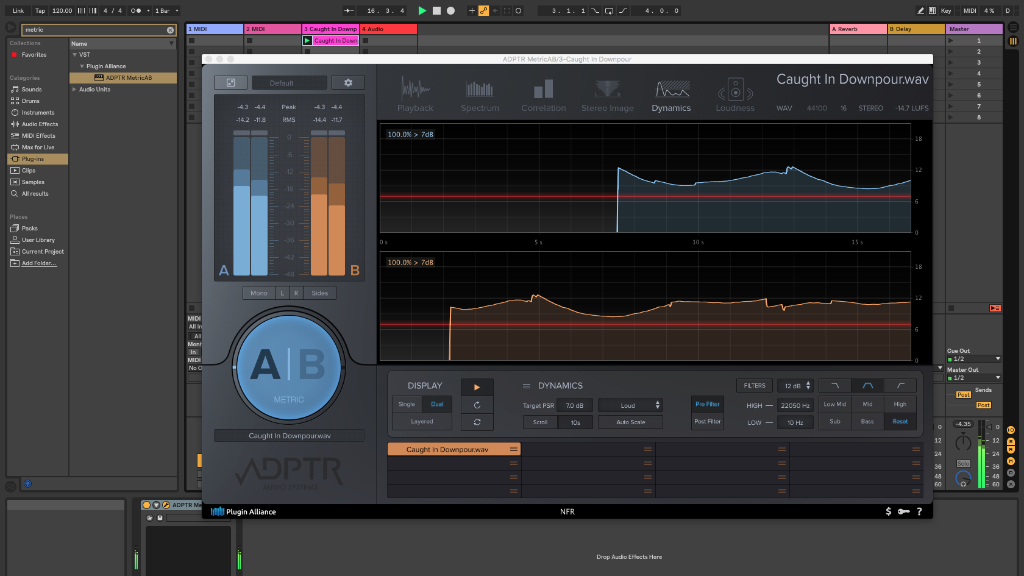1024x576 pixels.
Task: Click the Target PSR value field
Action: pos(574,405)
